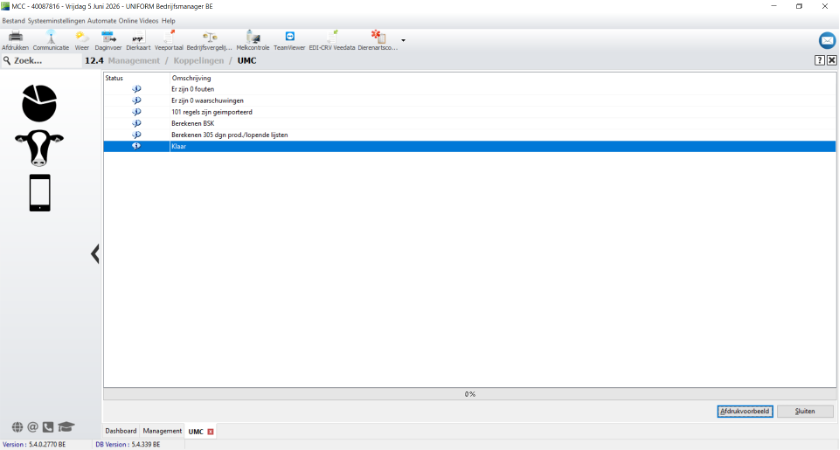Select row 'Er zijn 0 fouten'
The image size is (840, 450).
point(470,89)
